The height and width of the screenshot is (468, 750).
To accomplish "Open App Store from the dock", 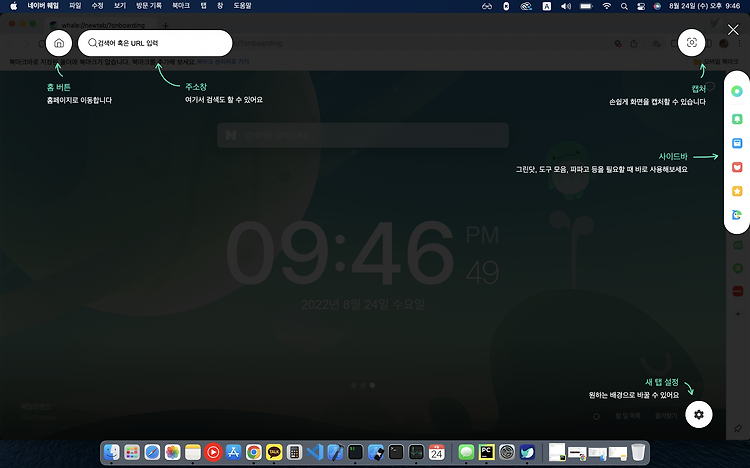I will click(233, 452).
